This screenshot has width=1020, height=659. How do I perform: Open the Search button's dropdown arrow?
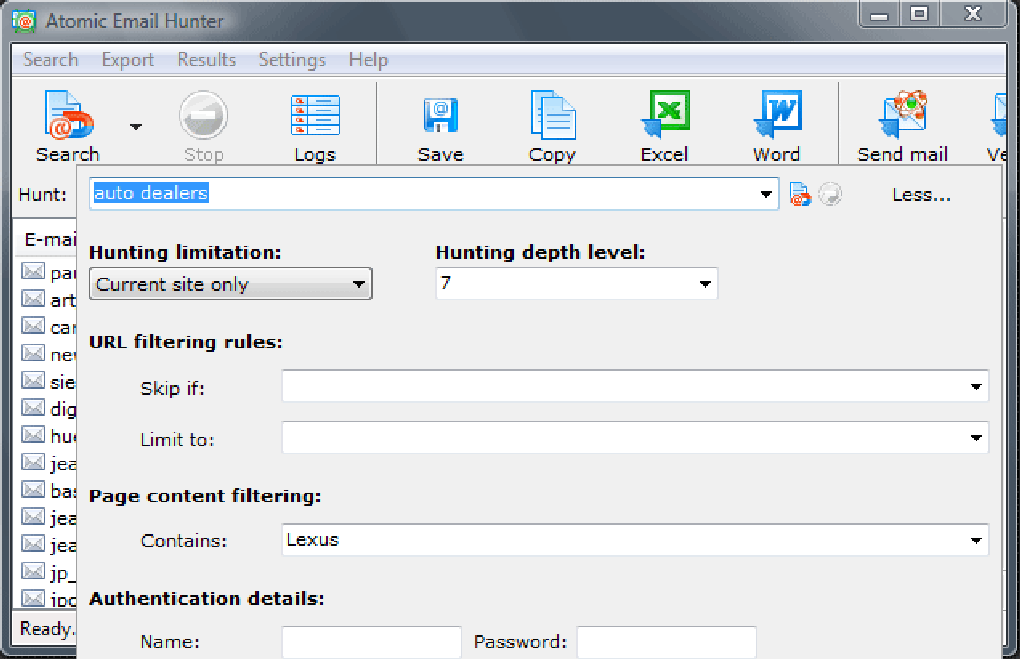(x=135, y=126)
